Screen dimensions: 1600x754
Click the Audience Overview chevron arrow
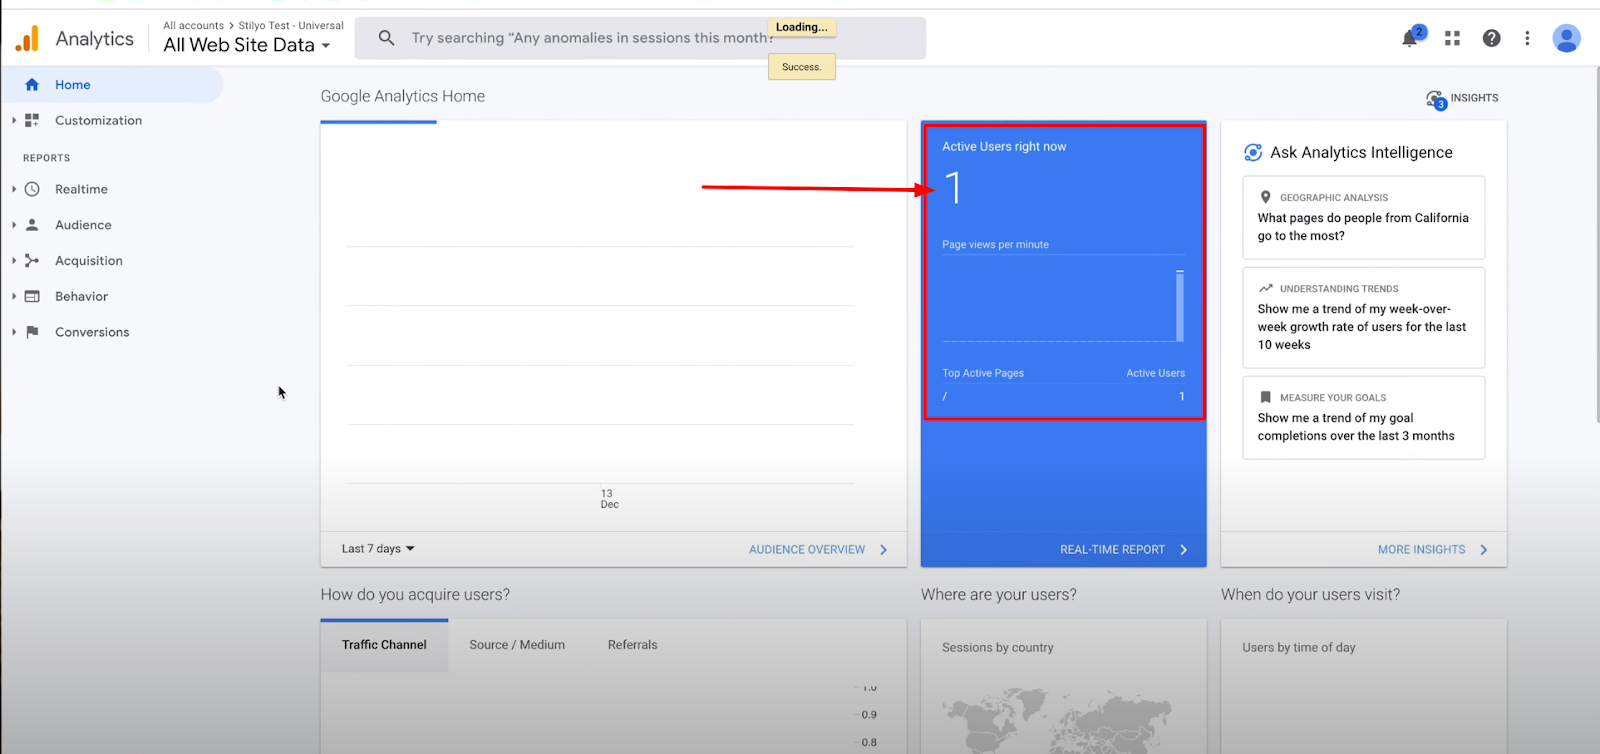(883, 549)
